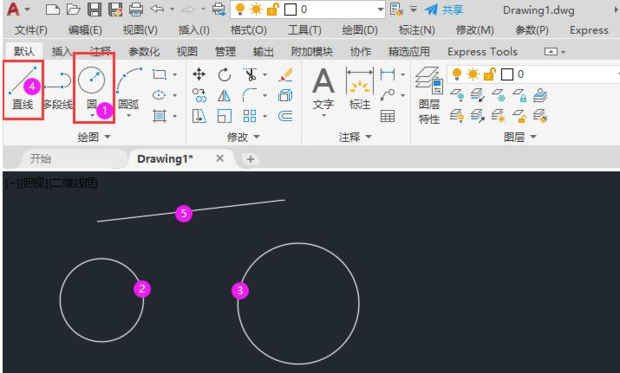Toggle padlock in quick access layer box
Viewport: 620px width, 373px height.
pyautogui.click(x=273, y=9)
